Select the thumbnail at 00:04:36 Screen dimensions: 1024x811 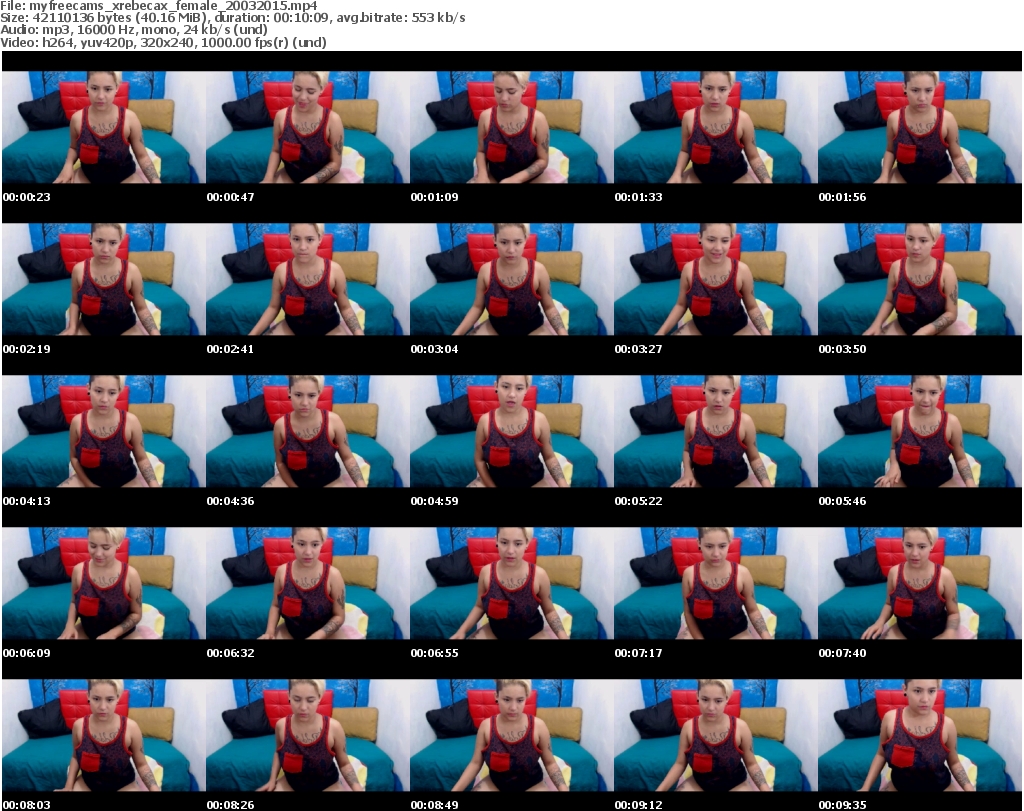pyautogui.click(x=308, y=431)
